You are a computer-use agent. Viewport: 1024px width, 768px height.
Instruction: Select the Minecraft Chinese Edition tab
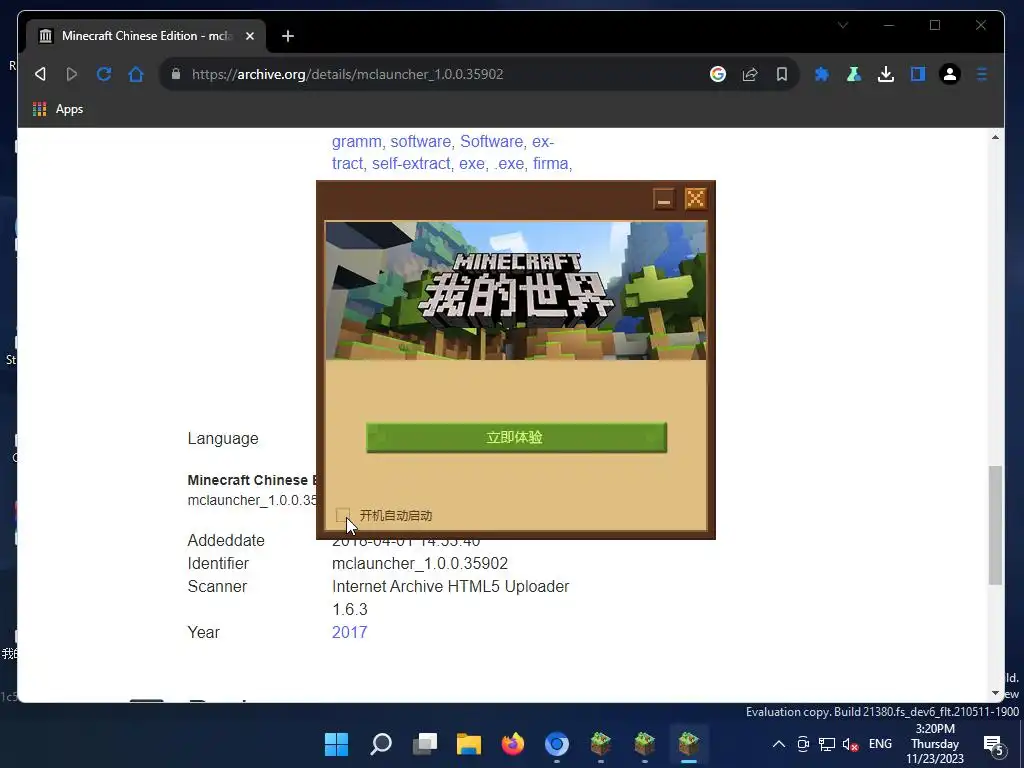tap(146, 36)
